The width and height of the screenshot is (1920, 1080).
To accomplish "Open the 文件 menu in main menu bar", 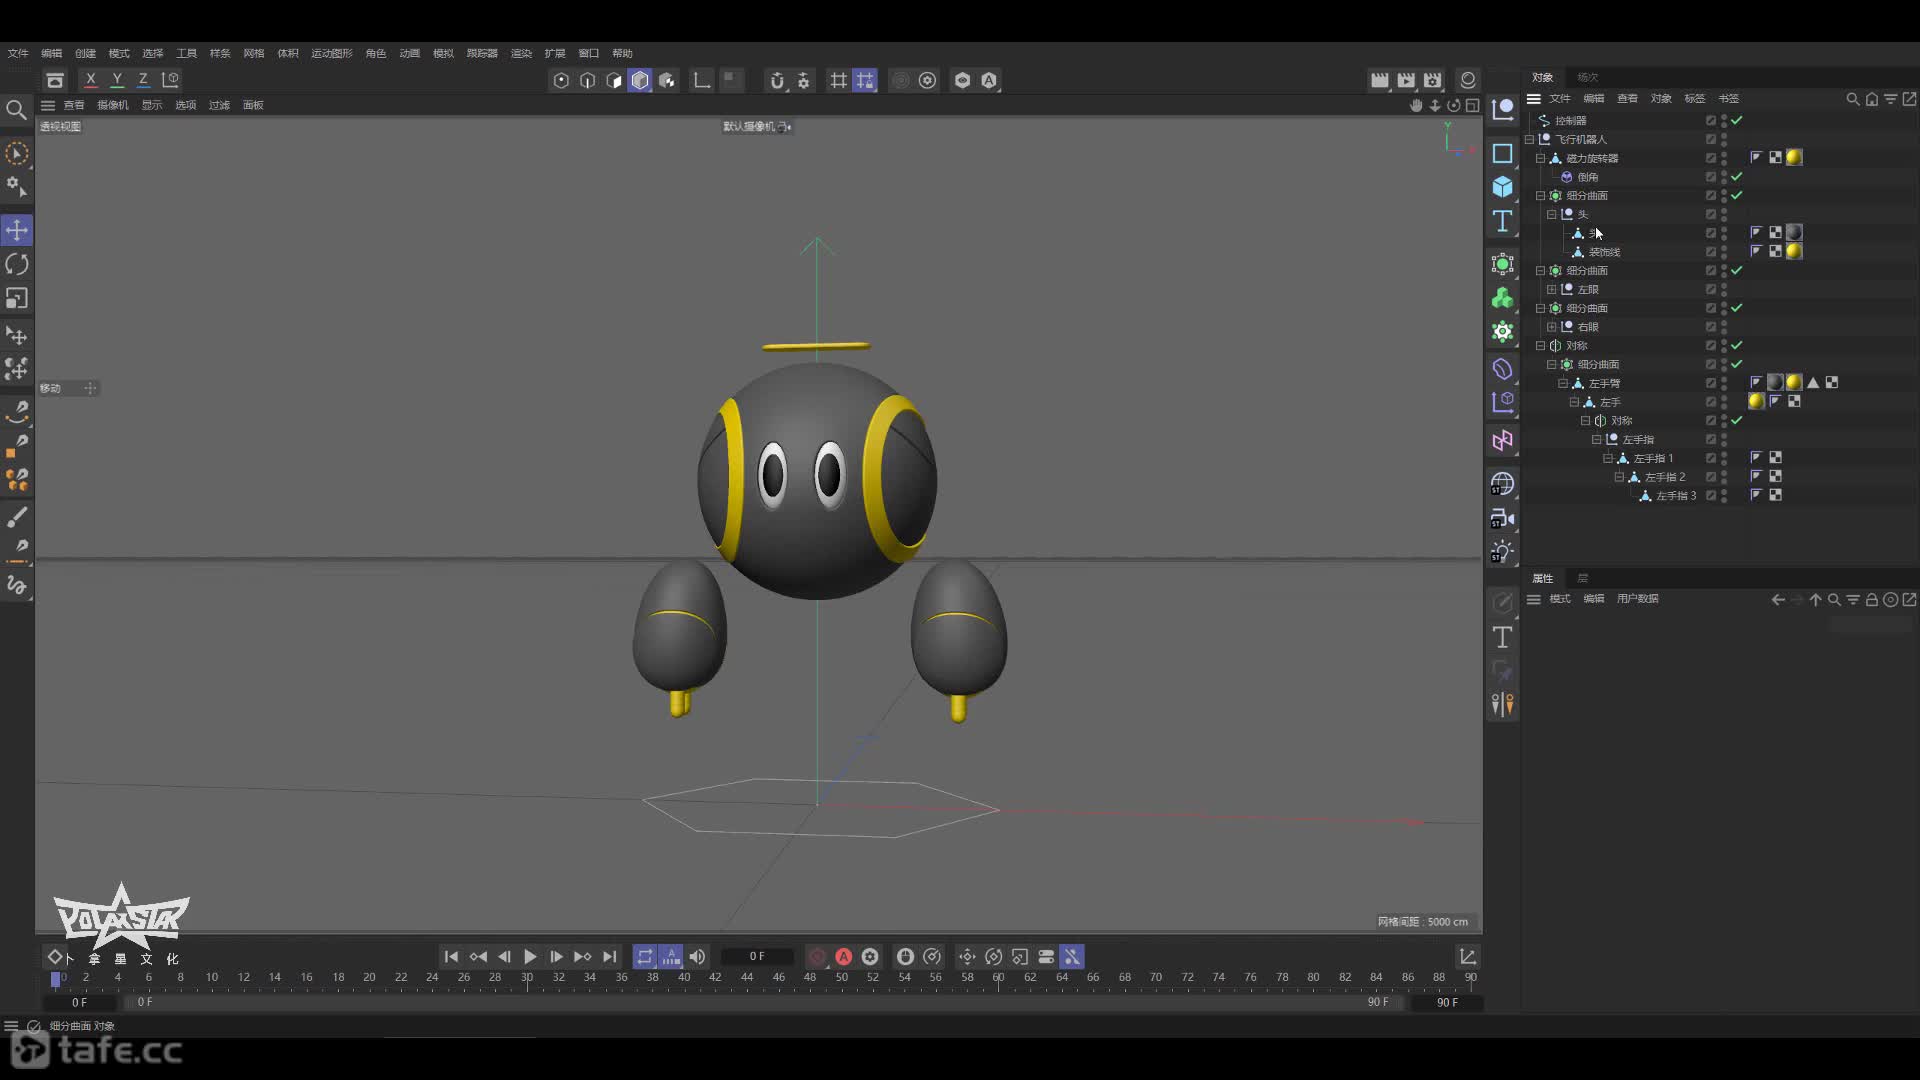I will click(x=18, y=53).
